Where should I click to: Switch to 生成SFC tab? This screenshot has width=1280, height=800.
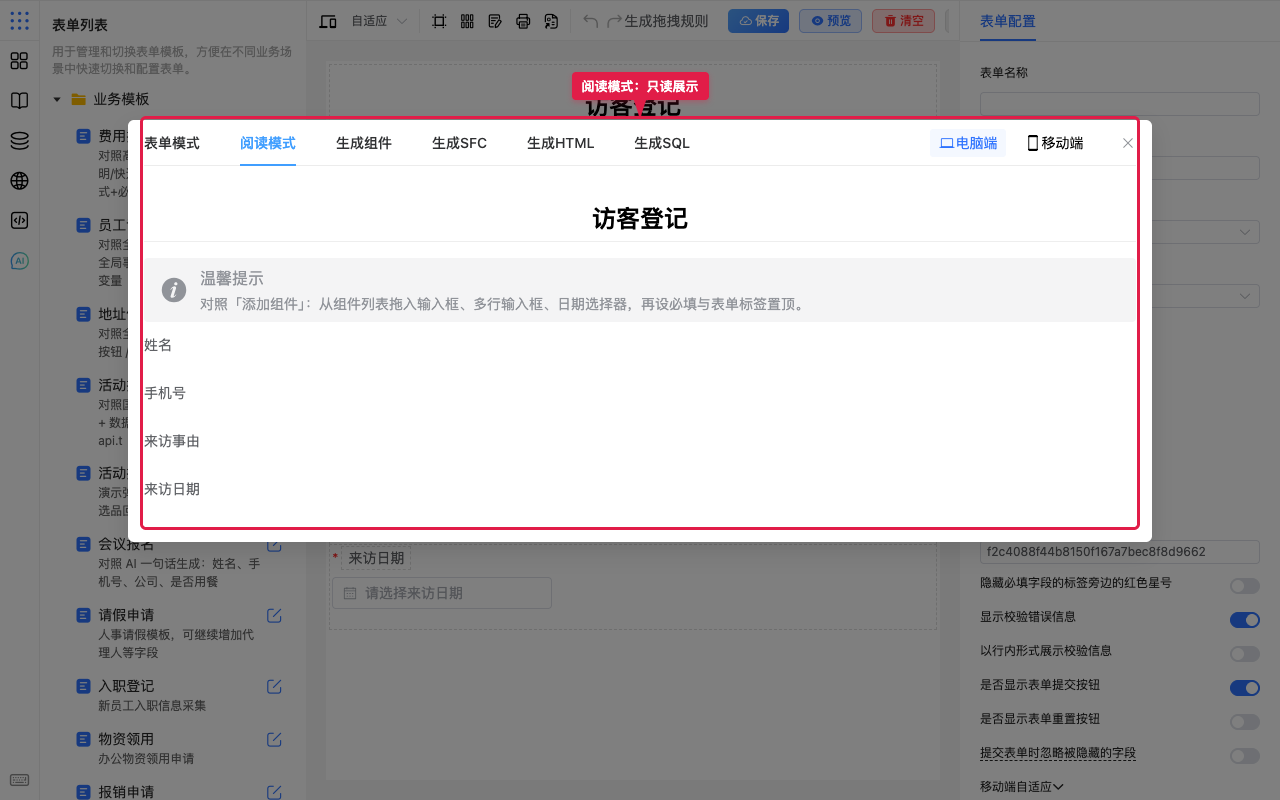459,143
